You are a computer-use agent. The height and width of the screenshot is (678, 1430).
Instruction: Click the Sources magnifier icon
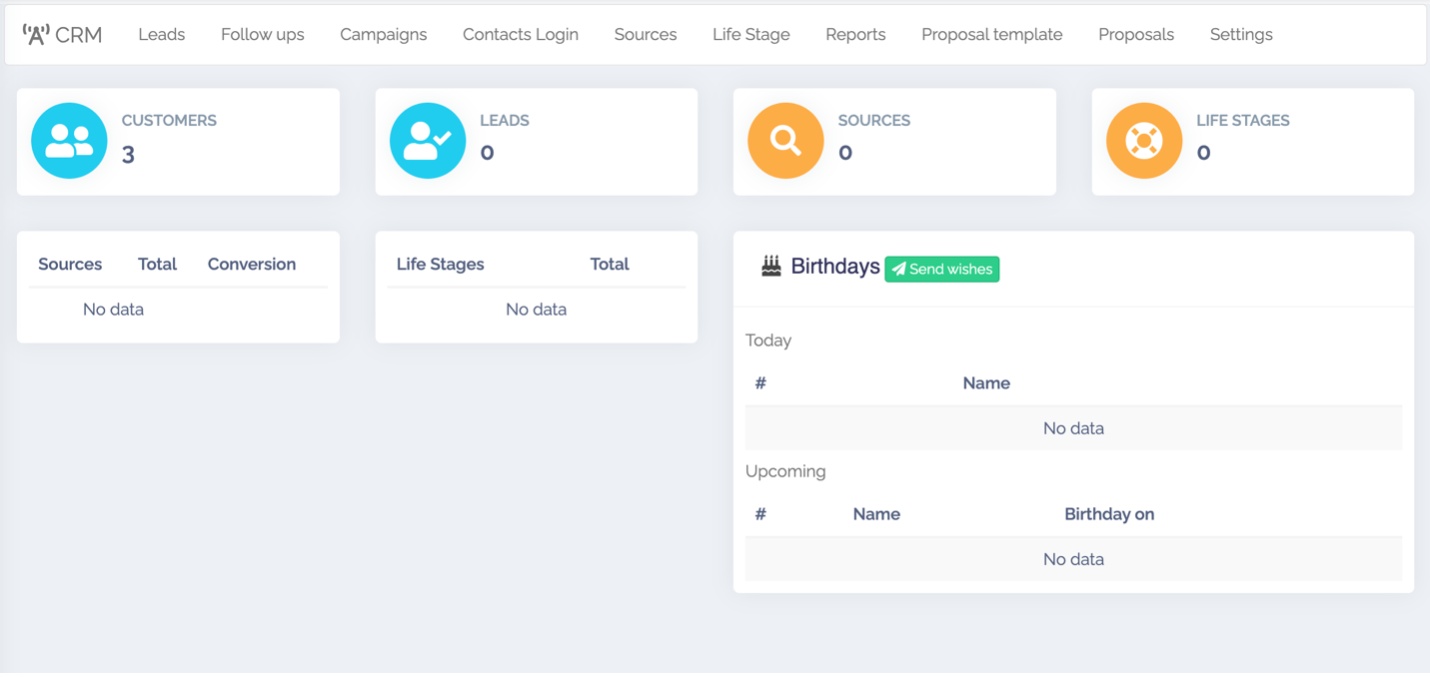coord(785,141)
